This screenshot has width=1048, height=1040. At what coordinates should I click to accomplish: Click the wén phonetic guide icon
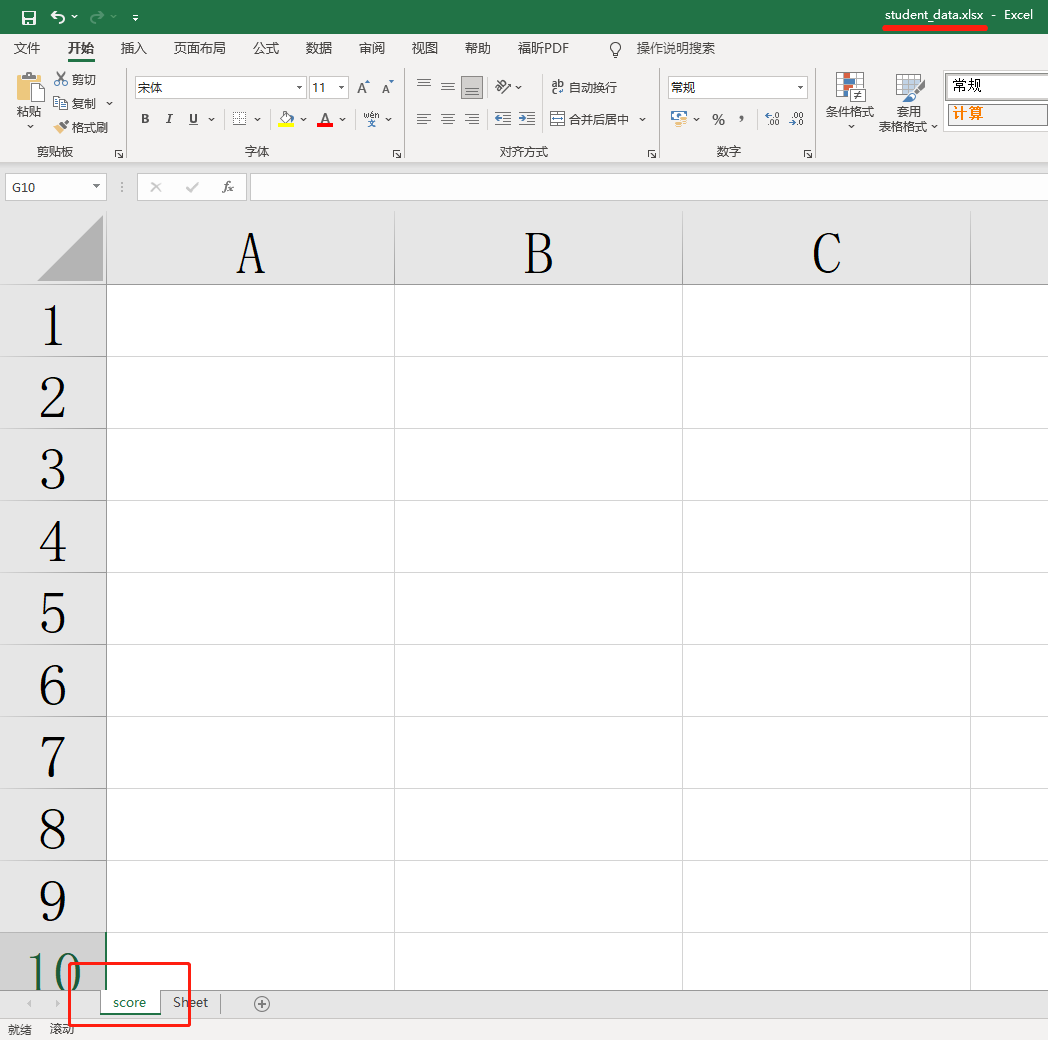tap(372, 119)
